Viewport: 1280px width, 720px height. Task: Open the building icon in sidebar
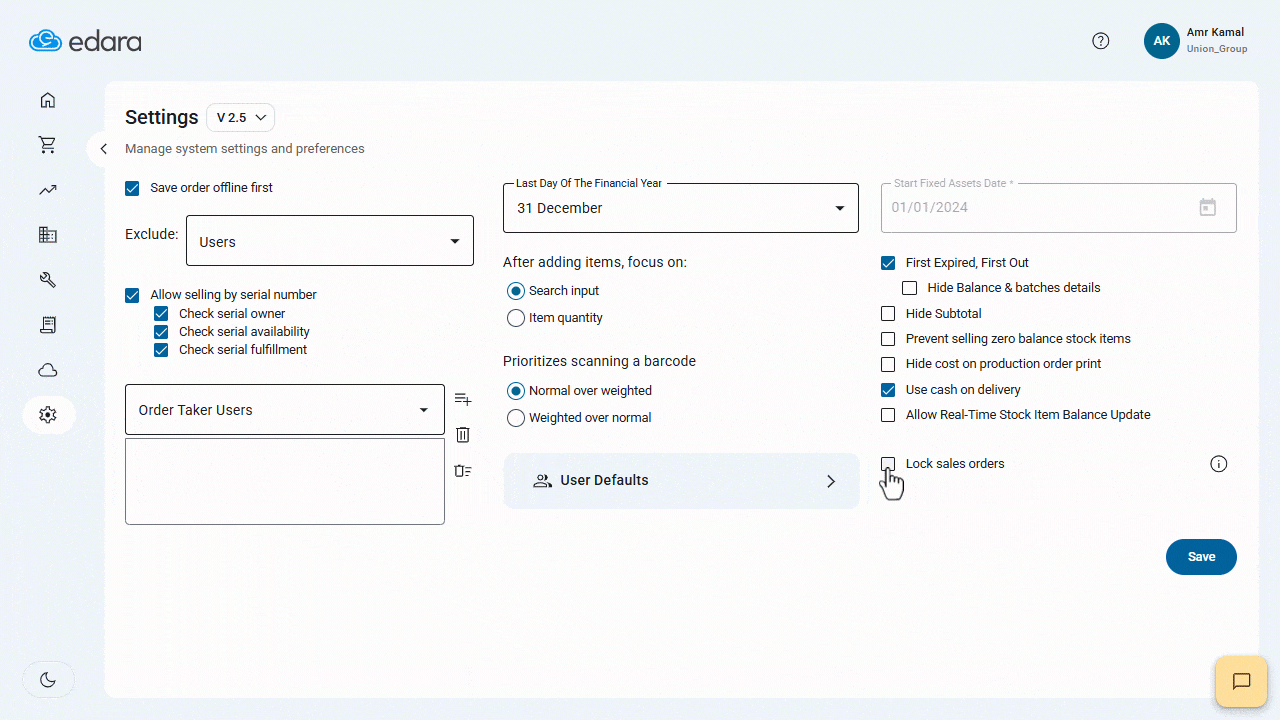47,235
